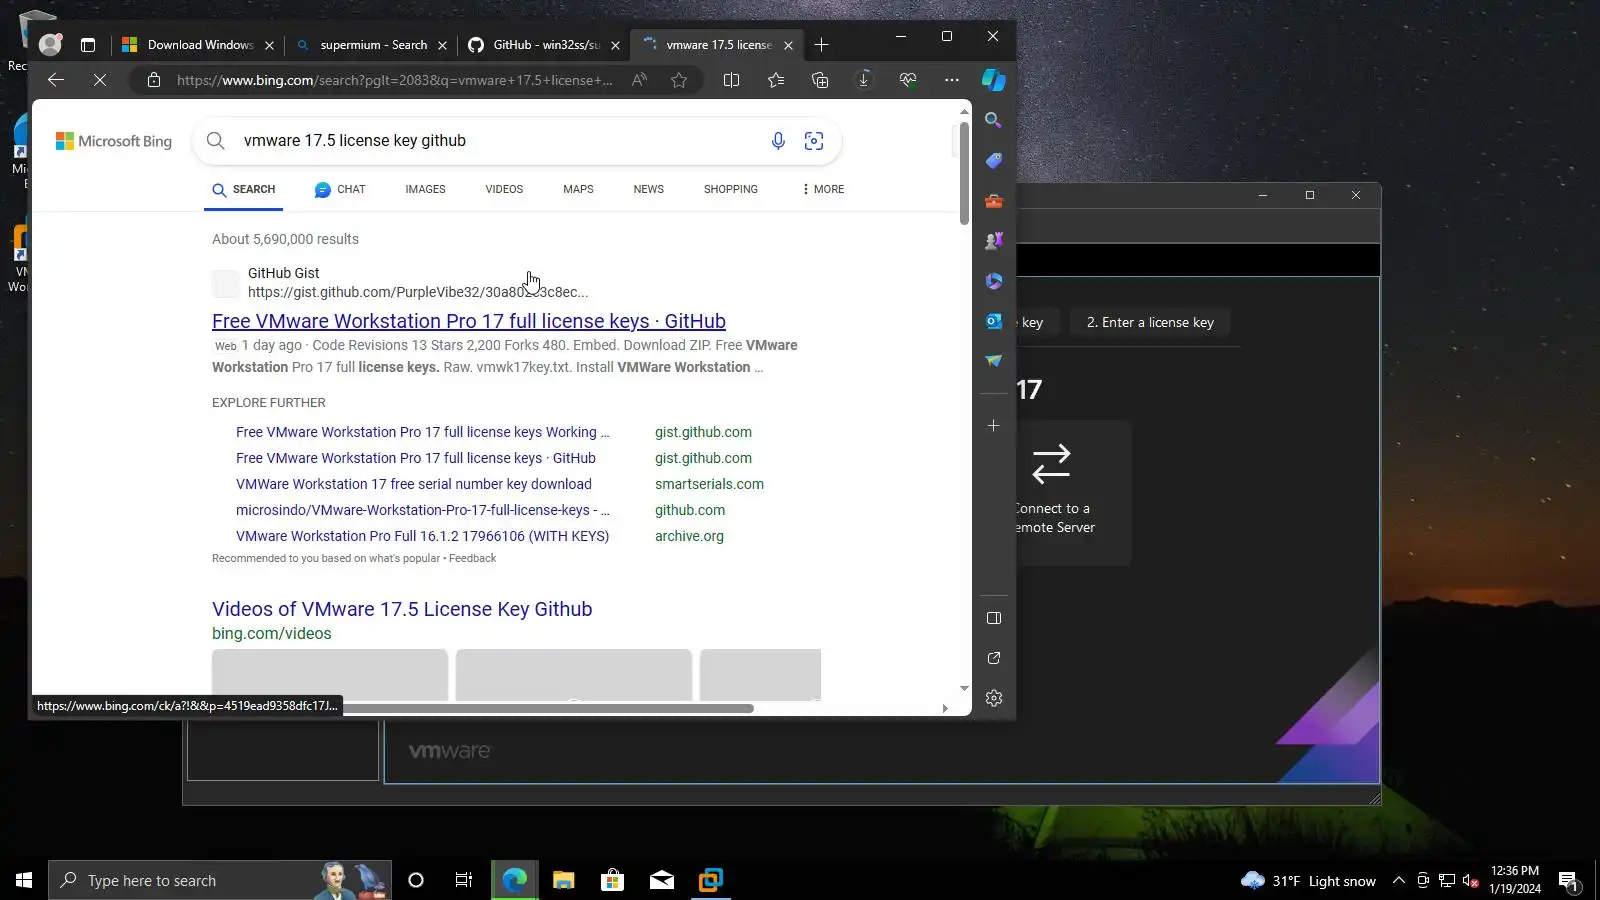Click the Microsoft Bing logo

click(114, 141)
